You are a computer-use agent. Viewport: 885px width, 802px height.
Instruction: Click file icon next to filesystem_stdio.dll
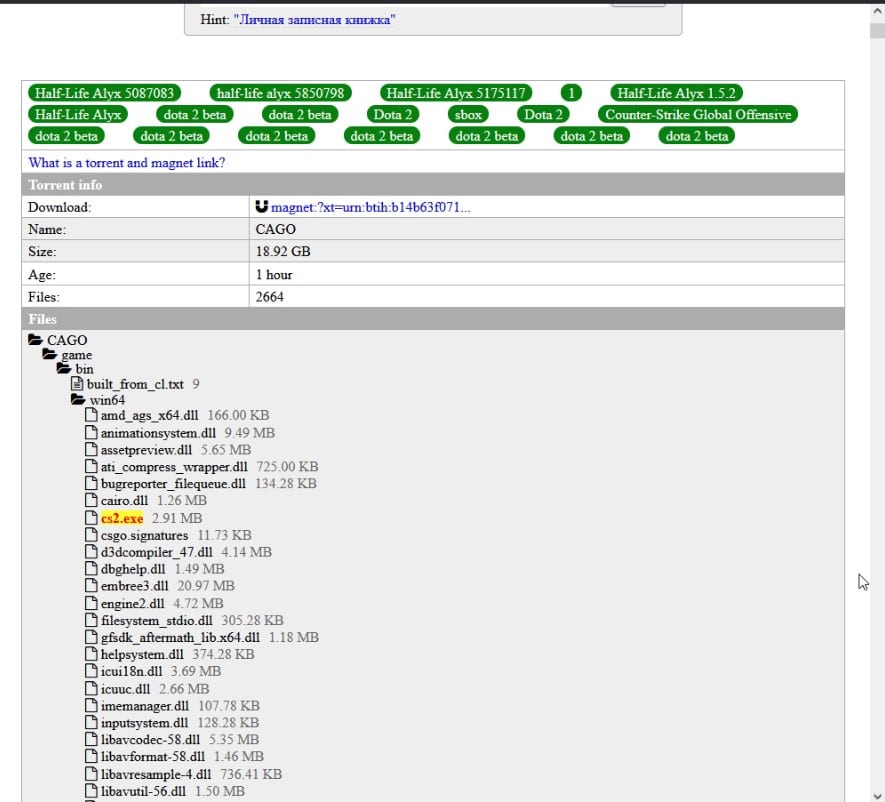(91, 620)
